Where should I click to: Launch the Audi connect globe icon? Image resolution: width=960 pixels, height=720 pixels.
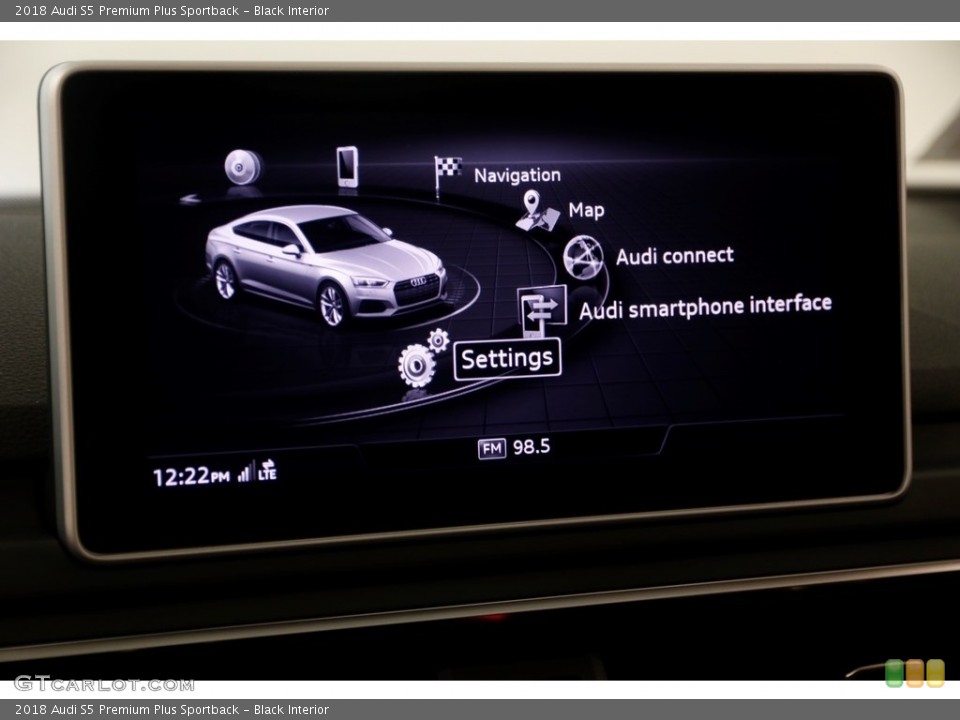pyautogui.click(x=583, y=257)
